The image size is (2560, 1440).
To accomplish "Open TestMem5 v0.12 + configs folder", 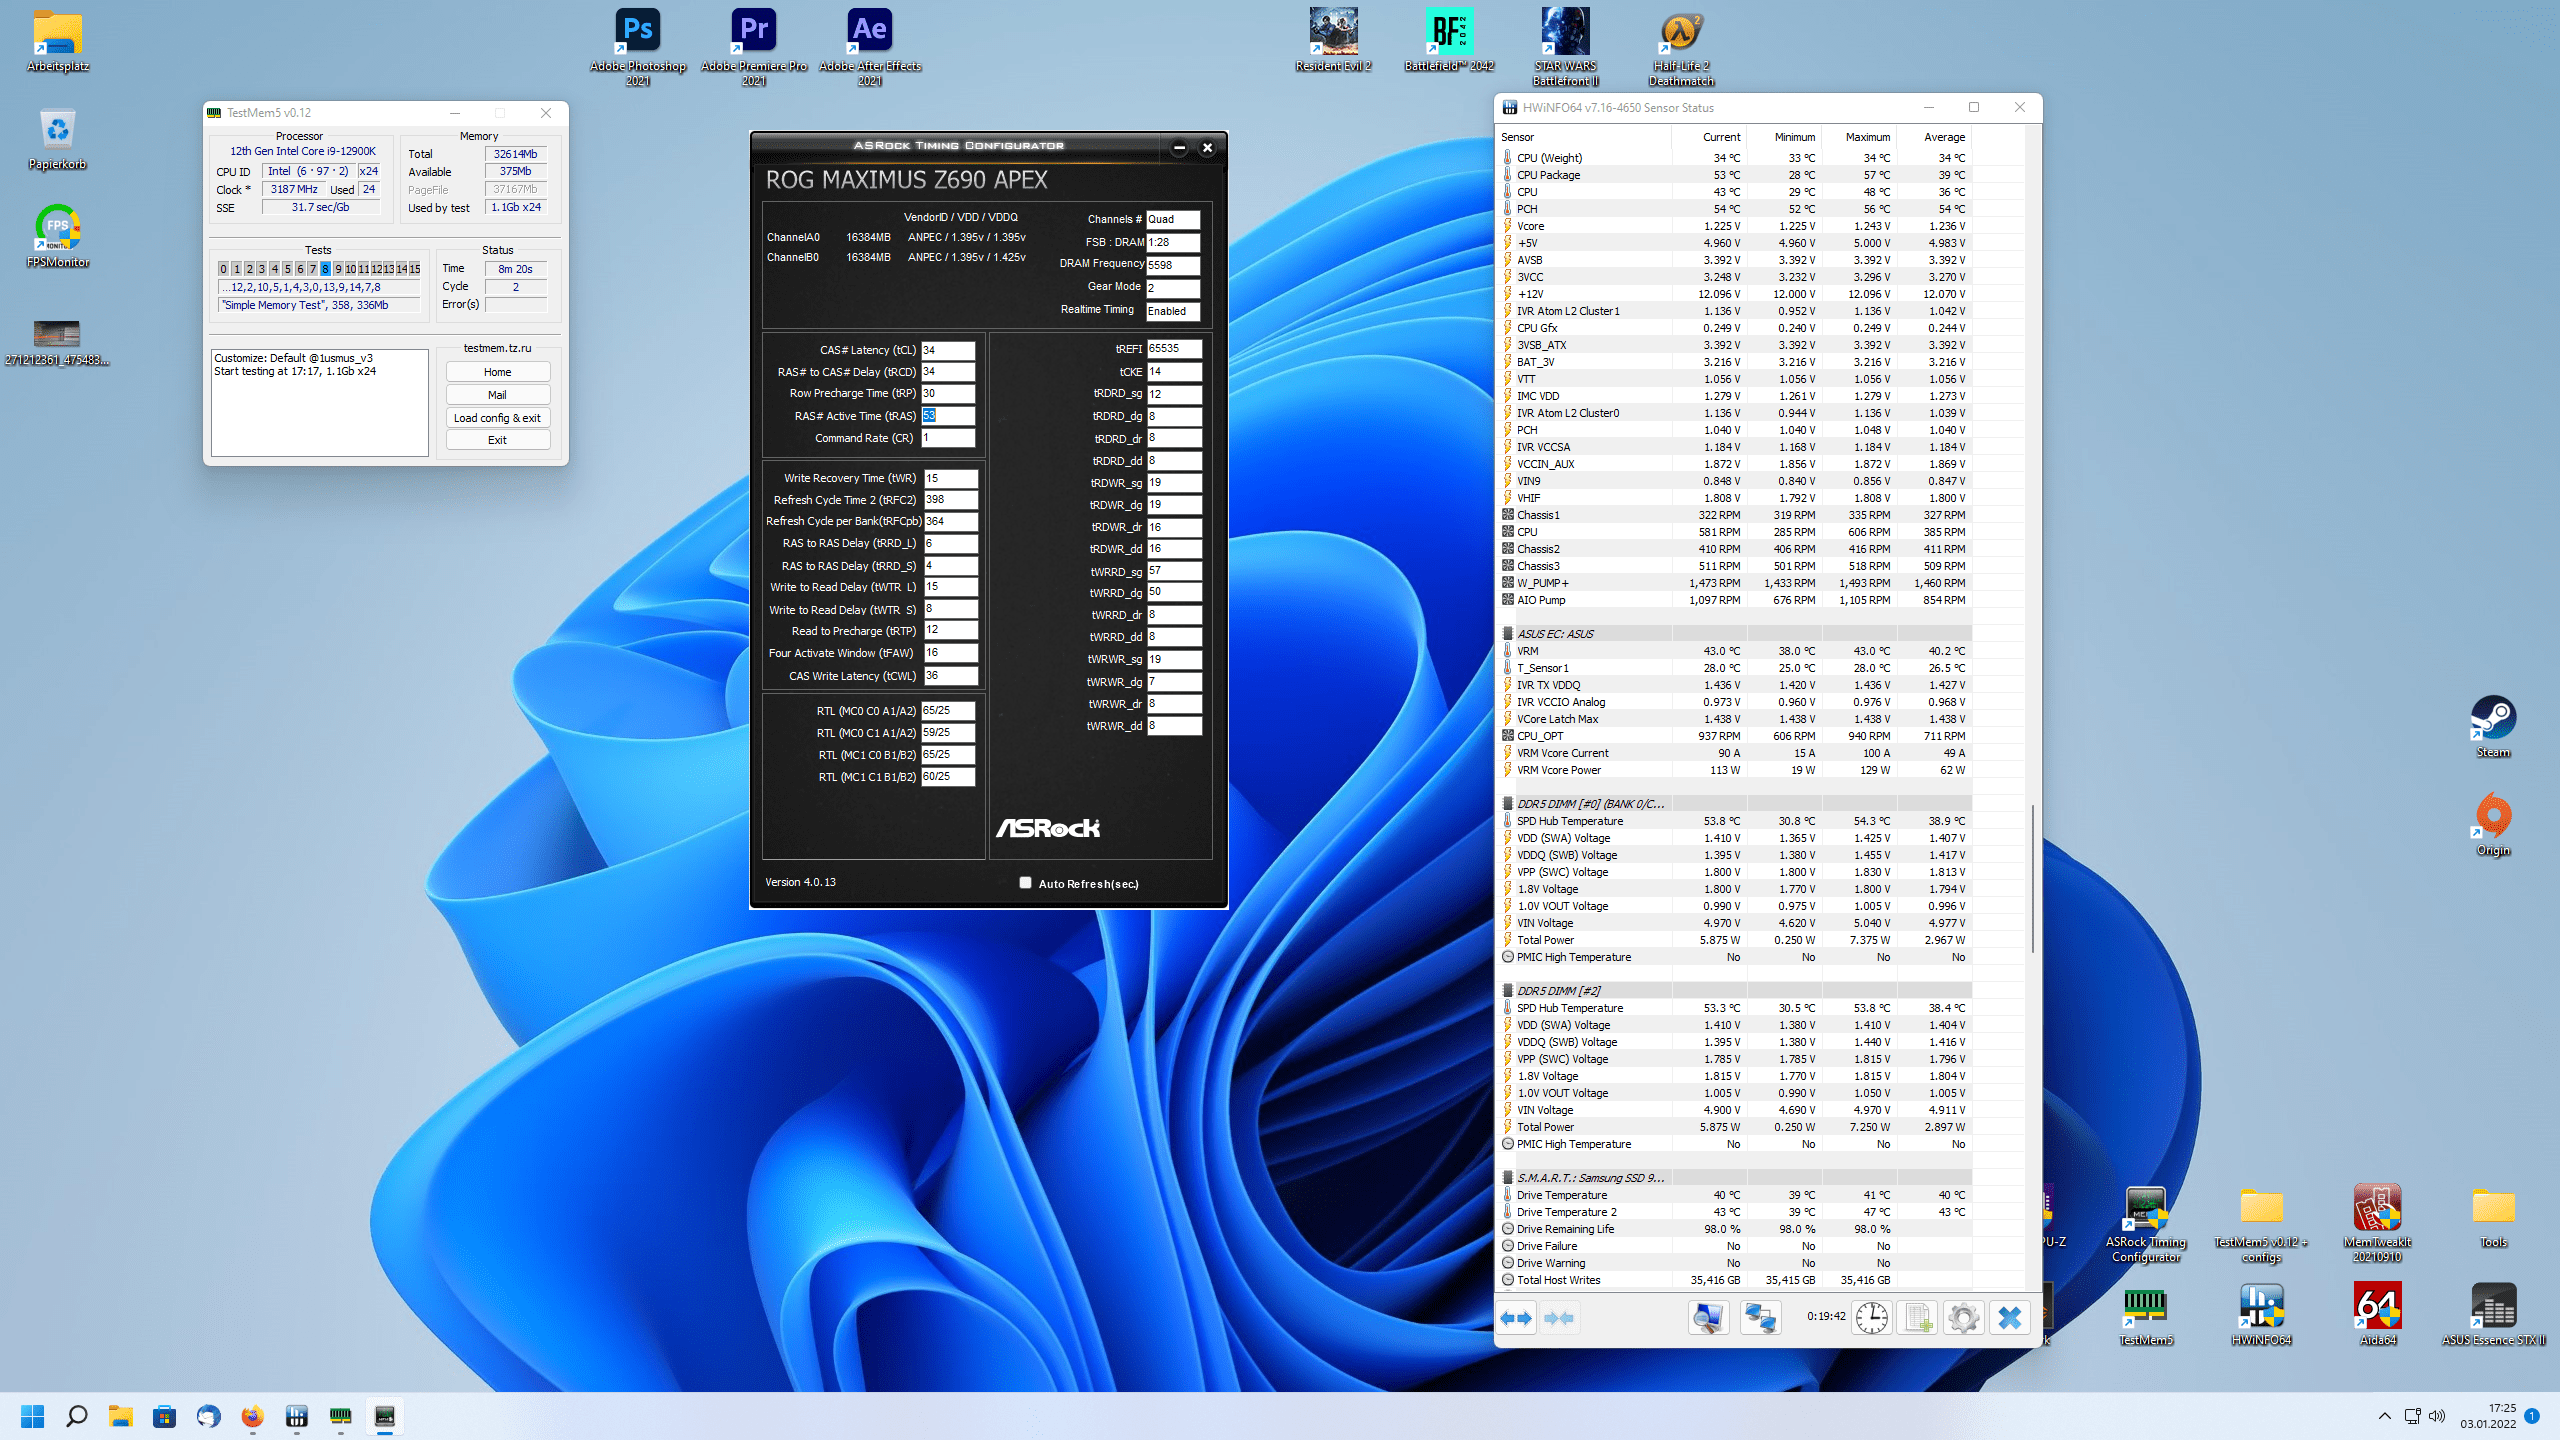I will coord(2261,1223).
